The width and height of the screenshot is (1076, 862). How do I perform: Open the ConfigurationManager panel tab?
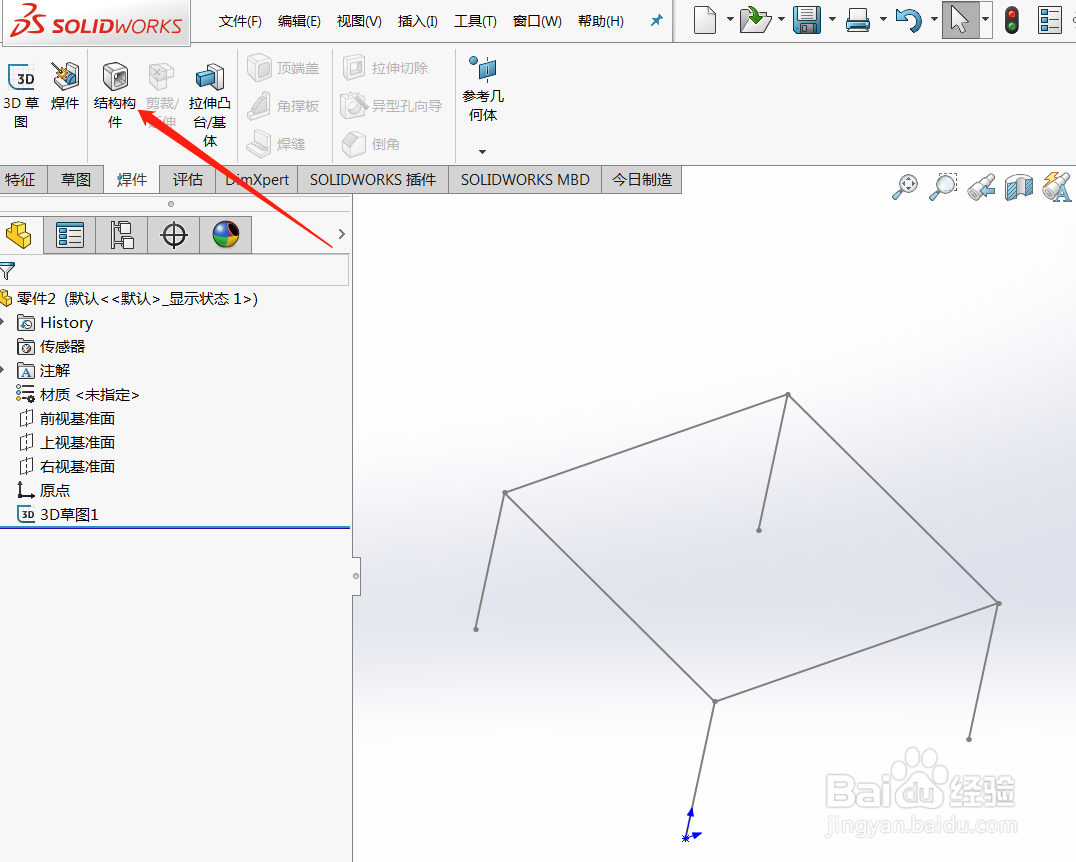coord(121,235)
